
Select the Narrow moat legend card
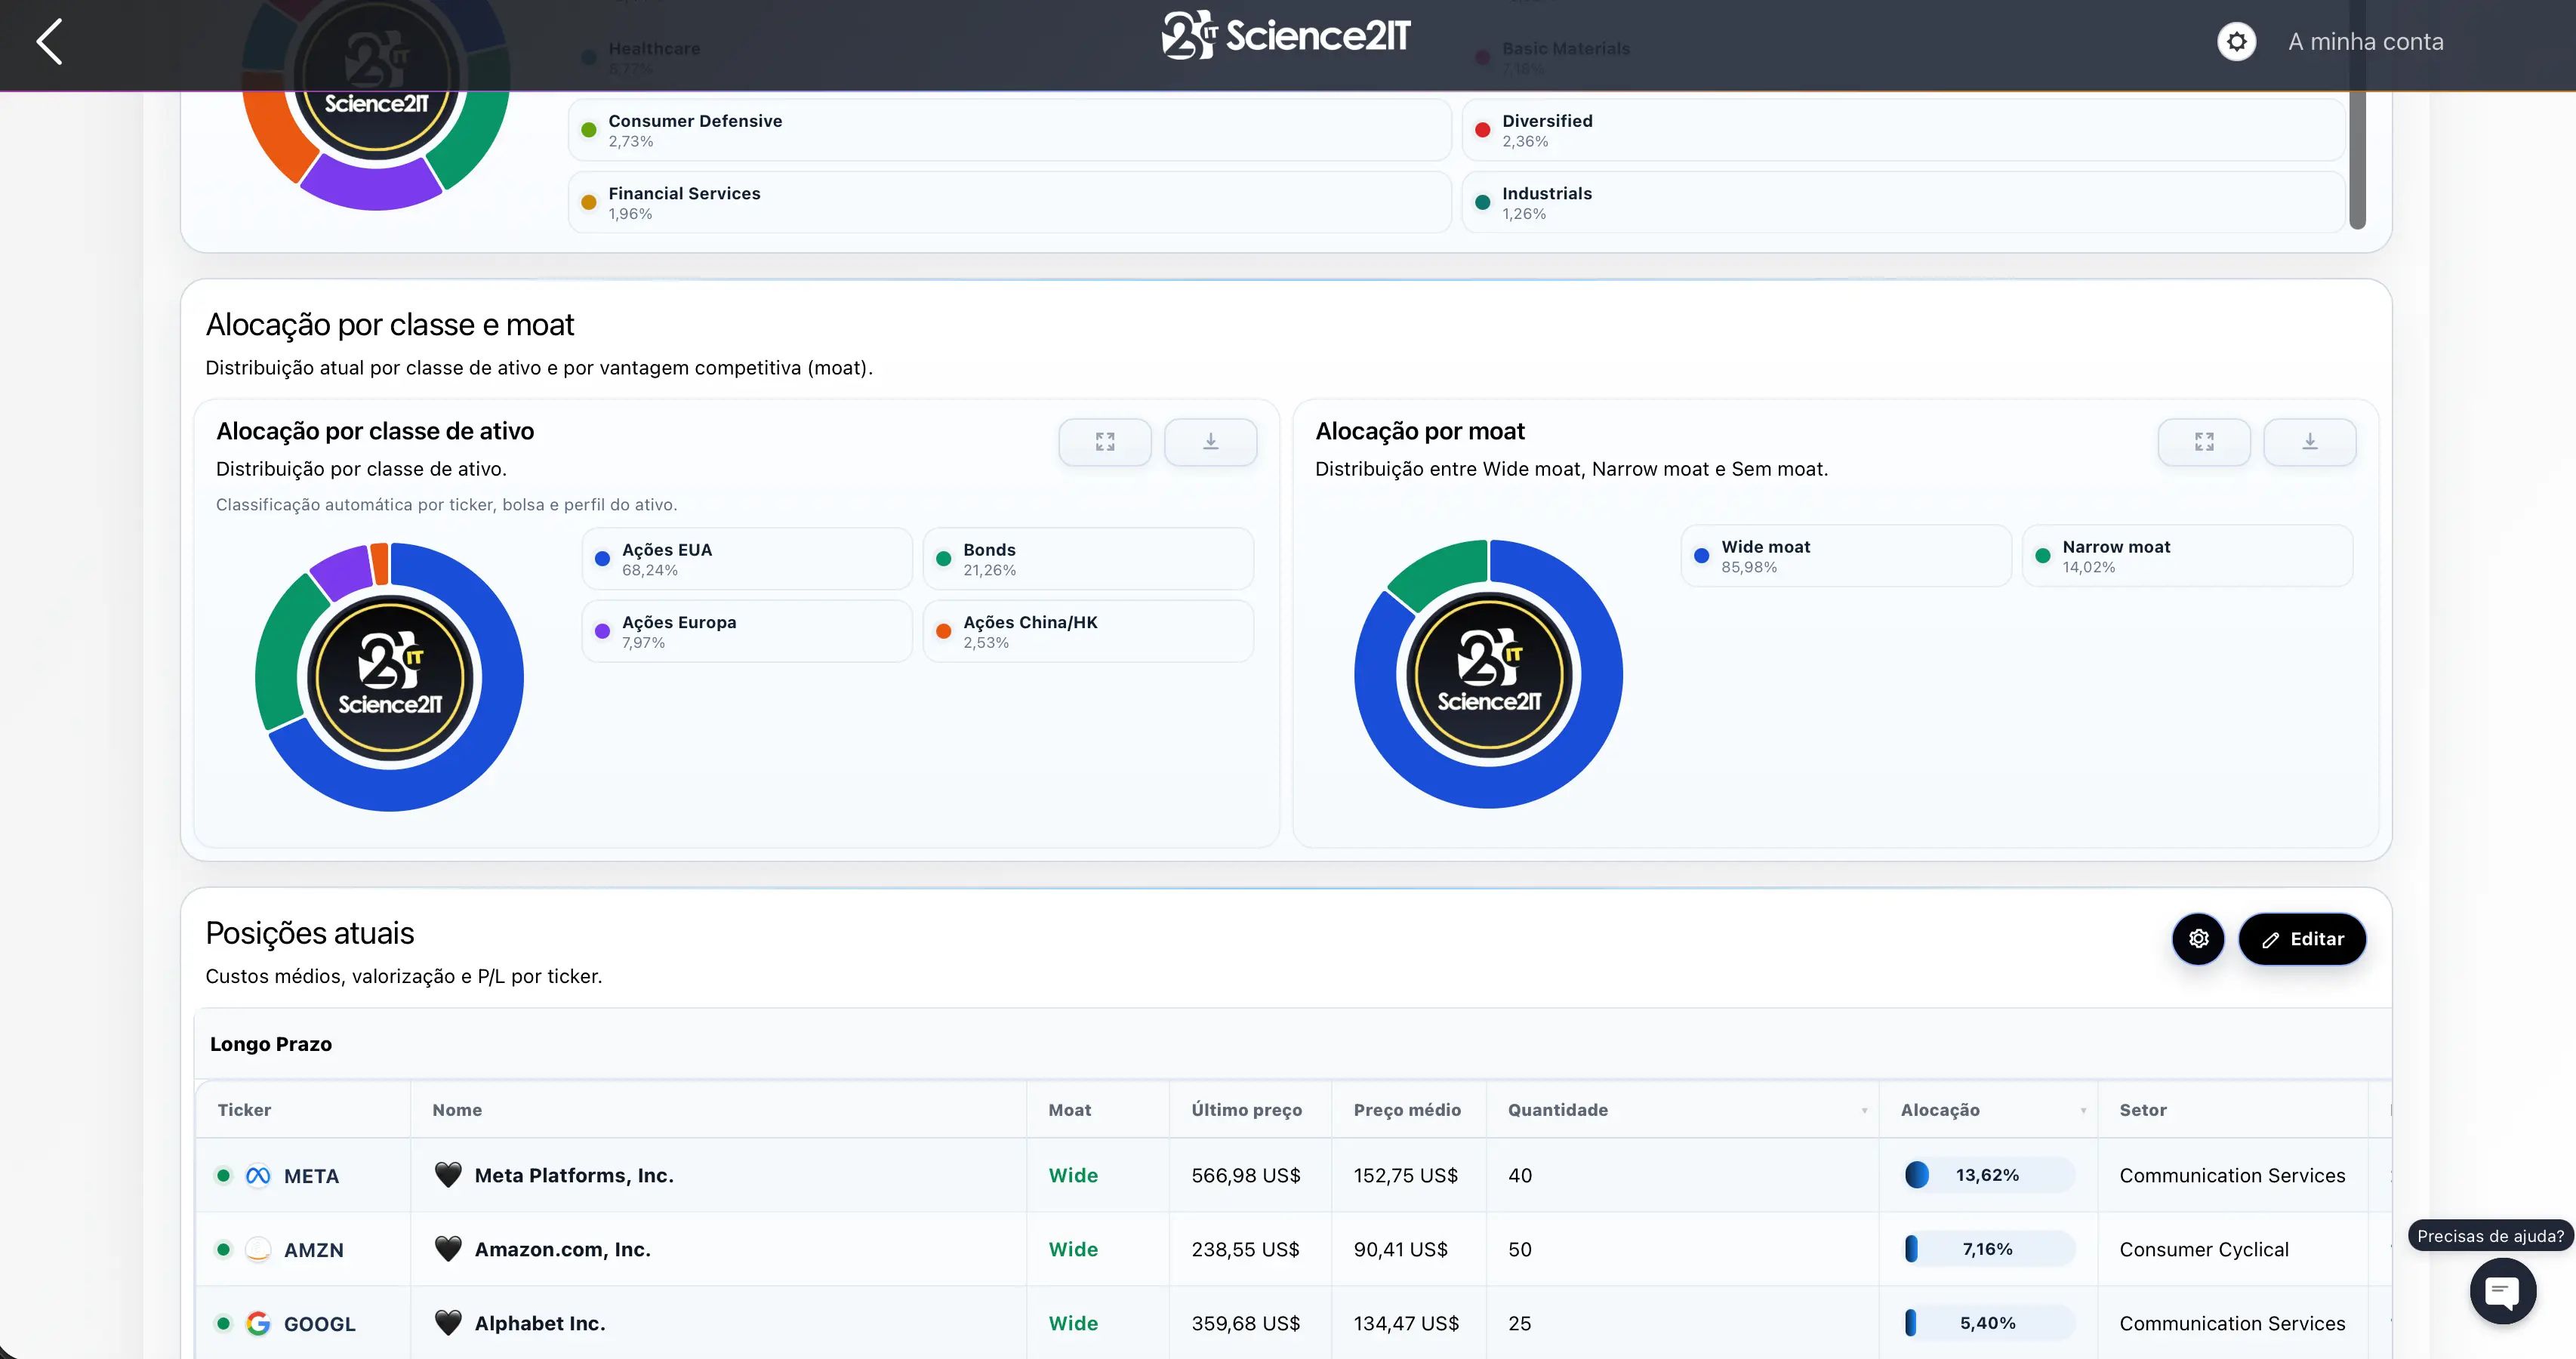click(x=2187, y=556)
